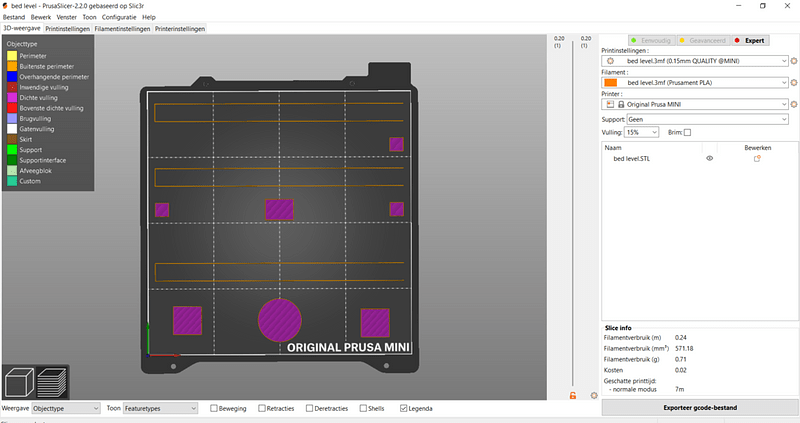Click the layer slider lock icon
Image resolution: width=800 pixels, height=423 pixels.
(x=573, y=395)
